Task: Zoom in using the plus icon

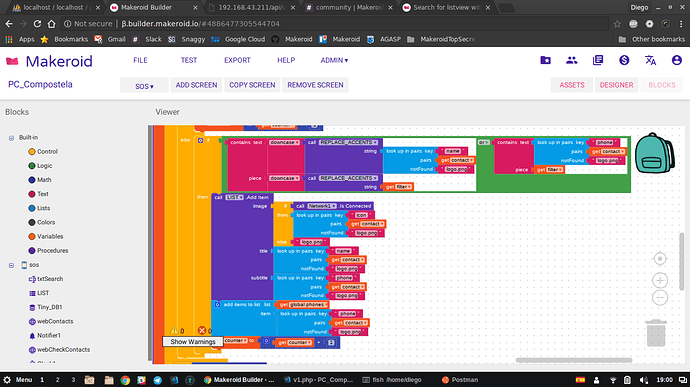Action: point(660,280)
